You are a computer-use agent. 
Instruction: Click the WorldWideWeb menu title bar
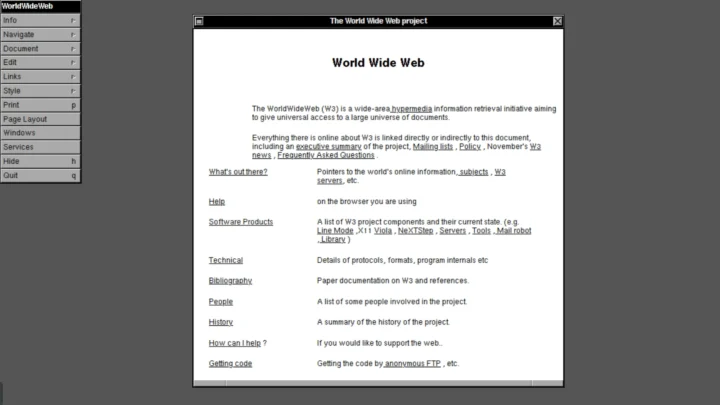40,6
